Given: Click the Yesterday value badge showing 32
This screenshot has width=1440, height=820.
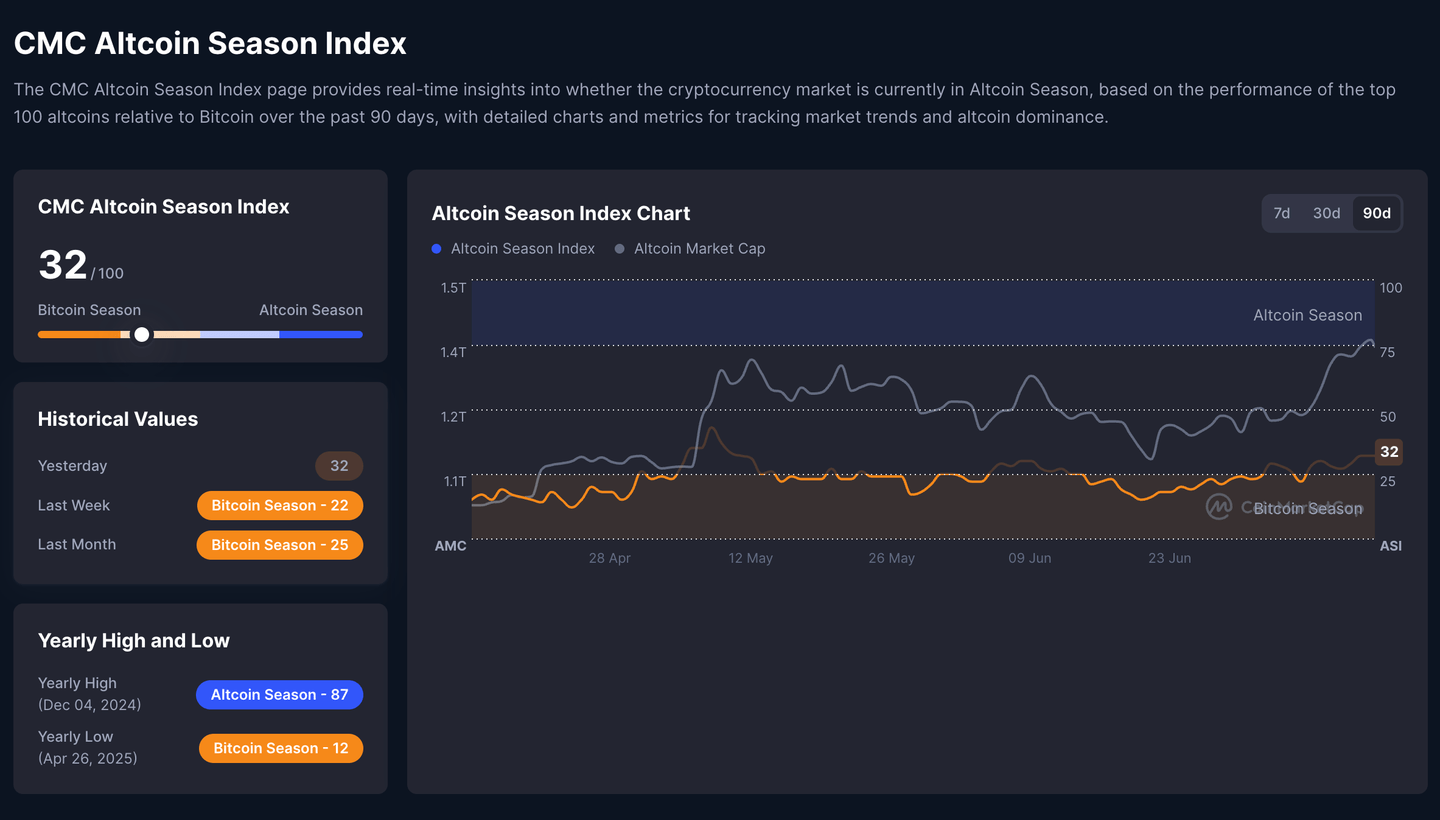Looking at the screenshot, I should point(339,465).
